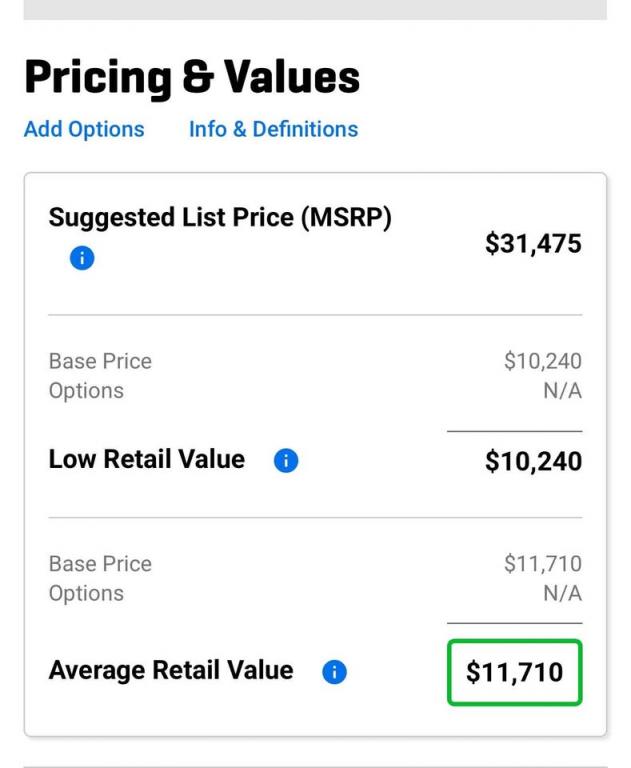This screenshot has height=768, width=631.
Task: Select the $31,475 suggested list price
Action: pos(533,243)
